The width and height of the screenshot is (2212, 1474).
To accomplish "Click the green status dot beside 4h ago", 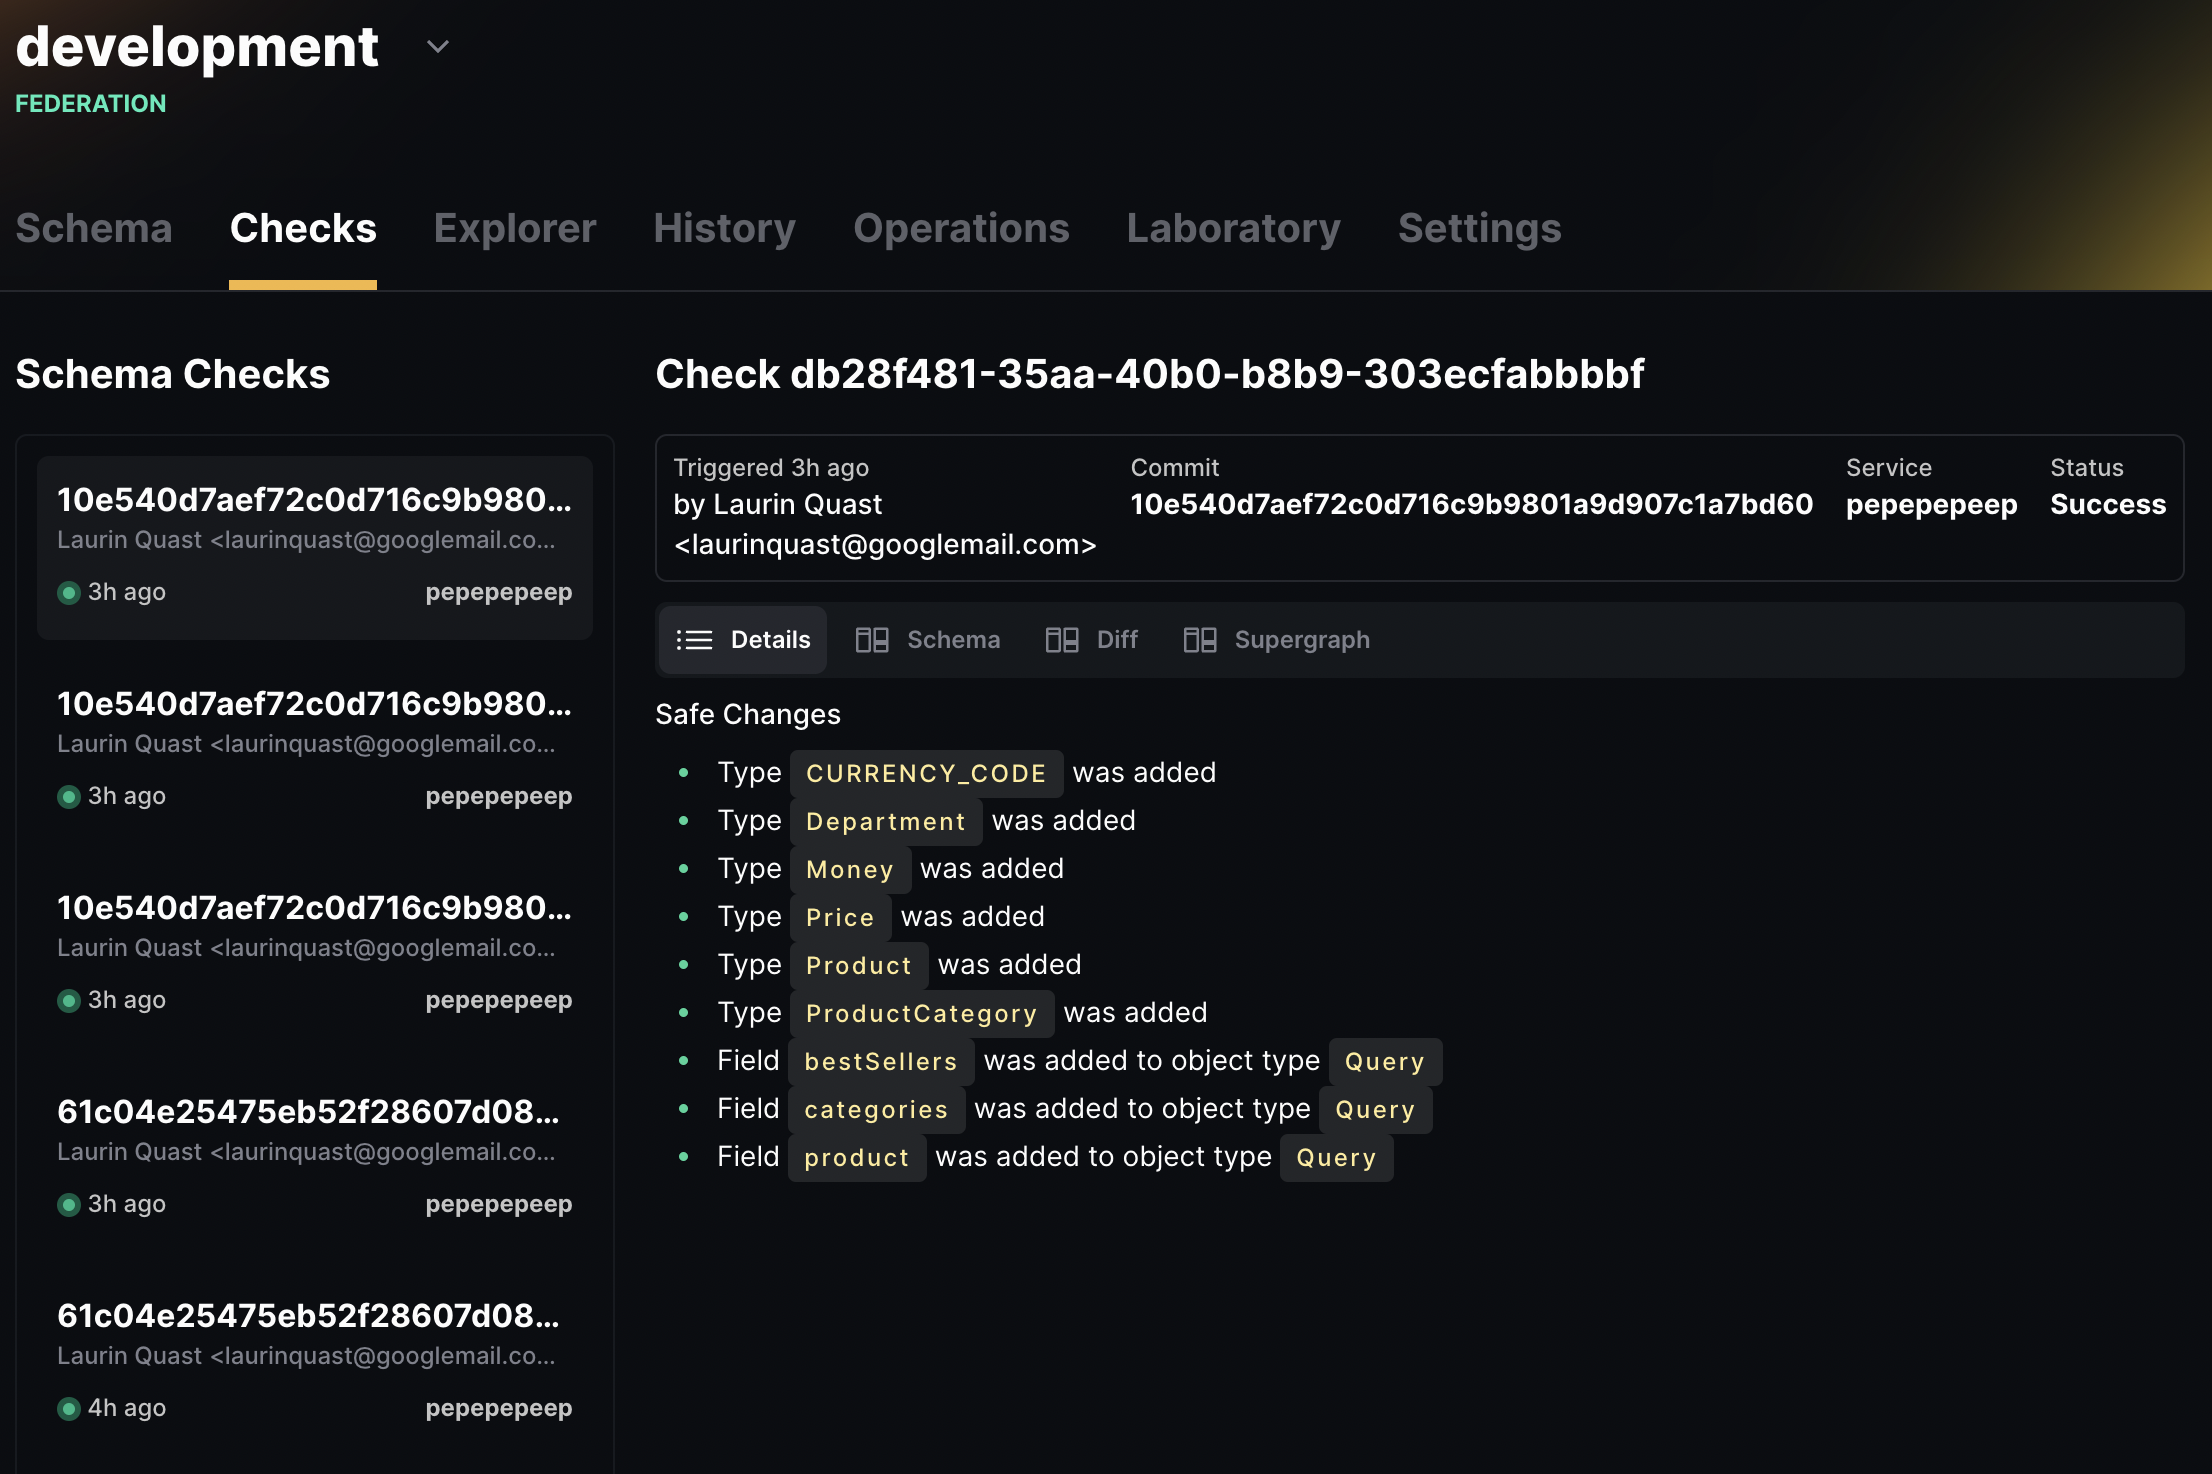I will pyautogui.click(x=68, y=1408).
